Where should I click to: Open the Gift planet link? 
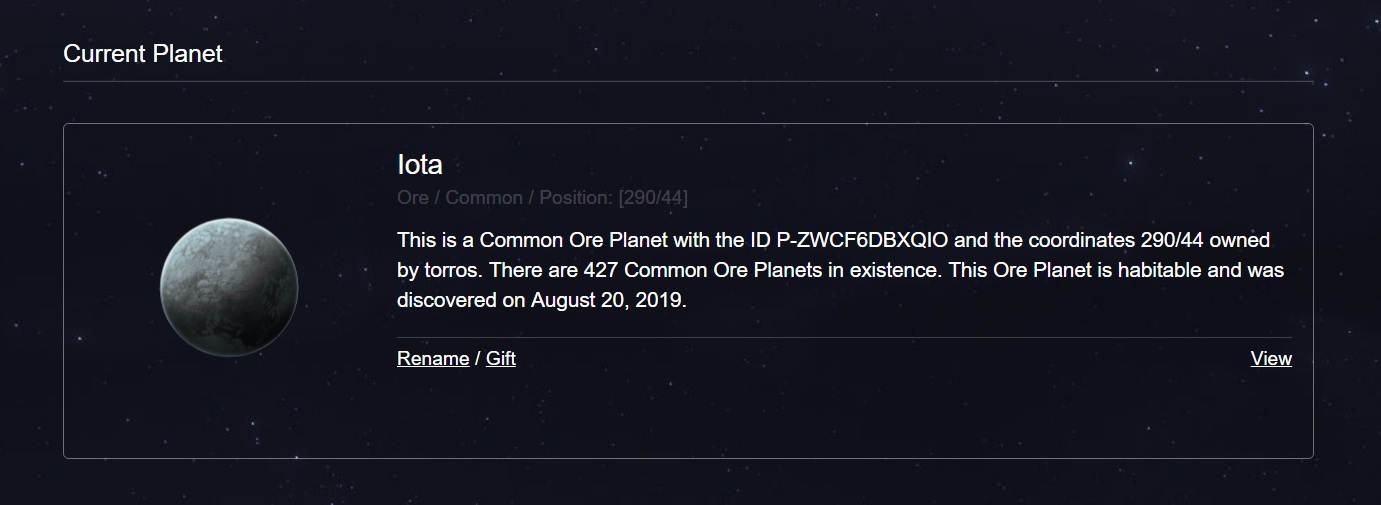click(501, 359)
